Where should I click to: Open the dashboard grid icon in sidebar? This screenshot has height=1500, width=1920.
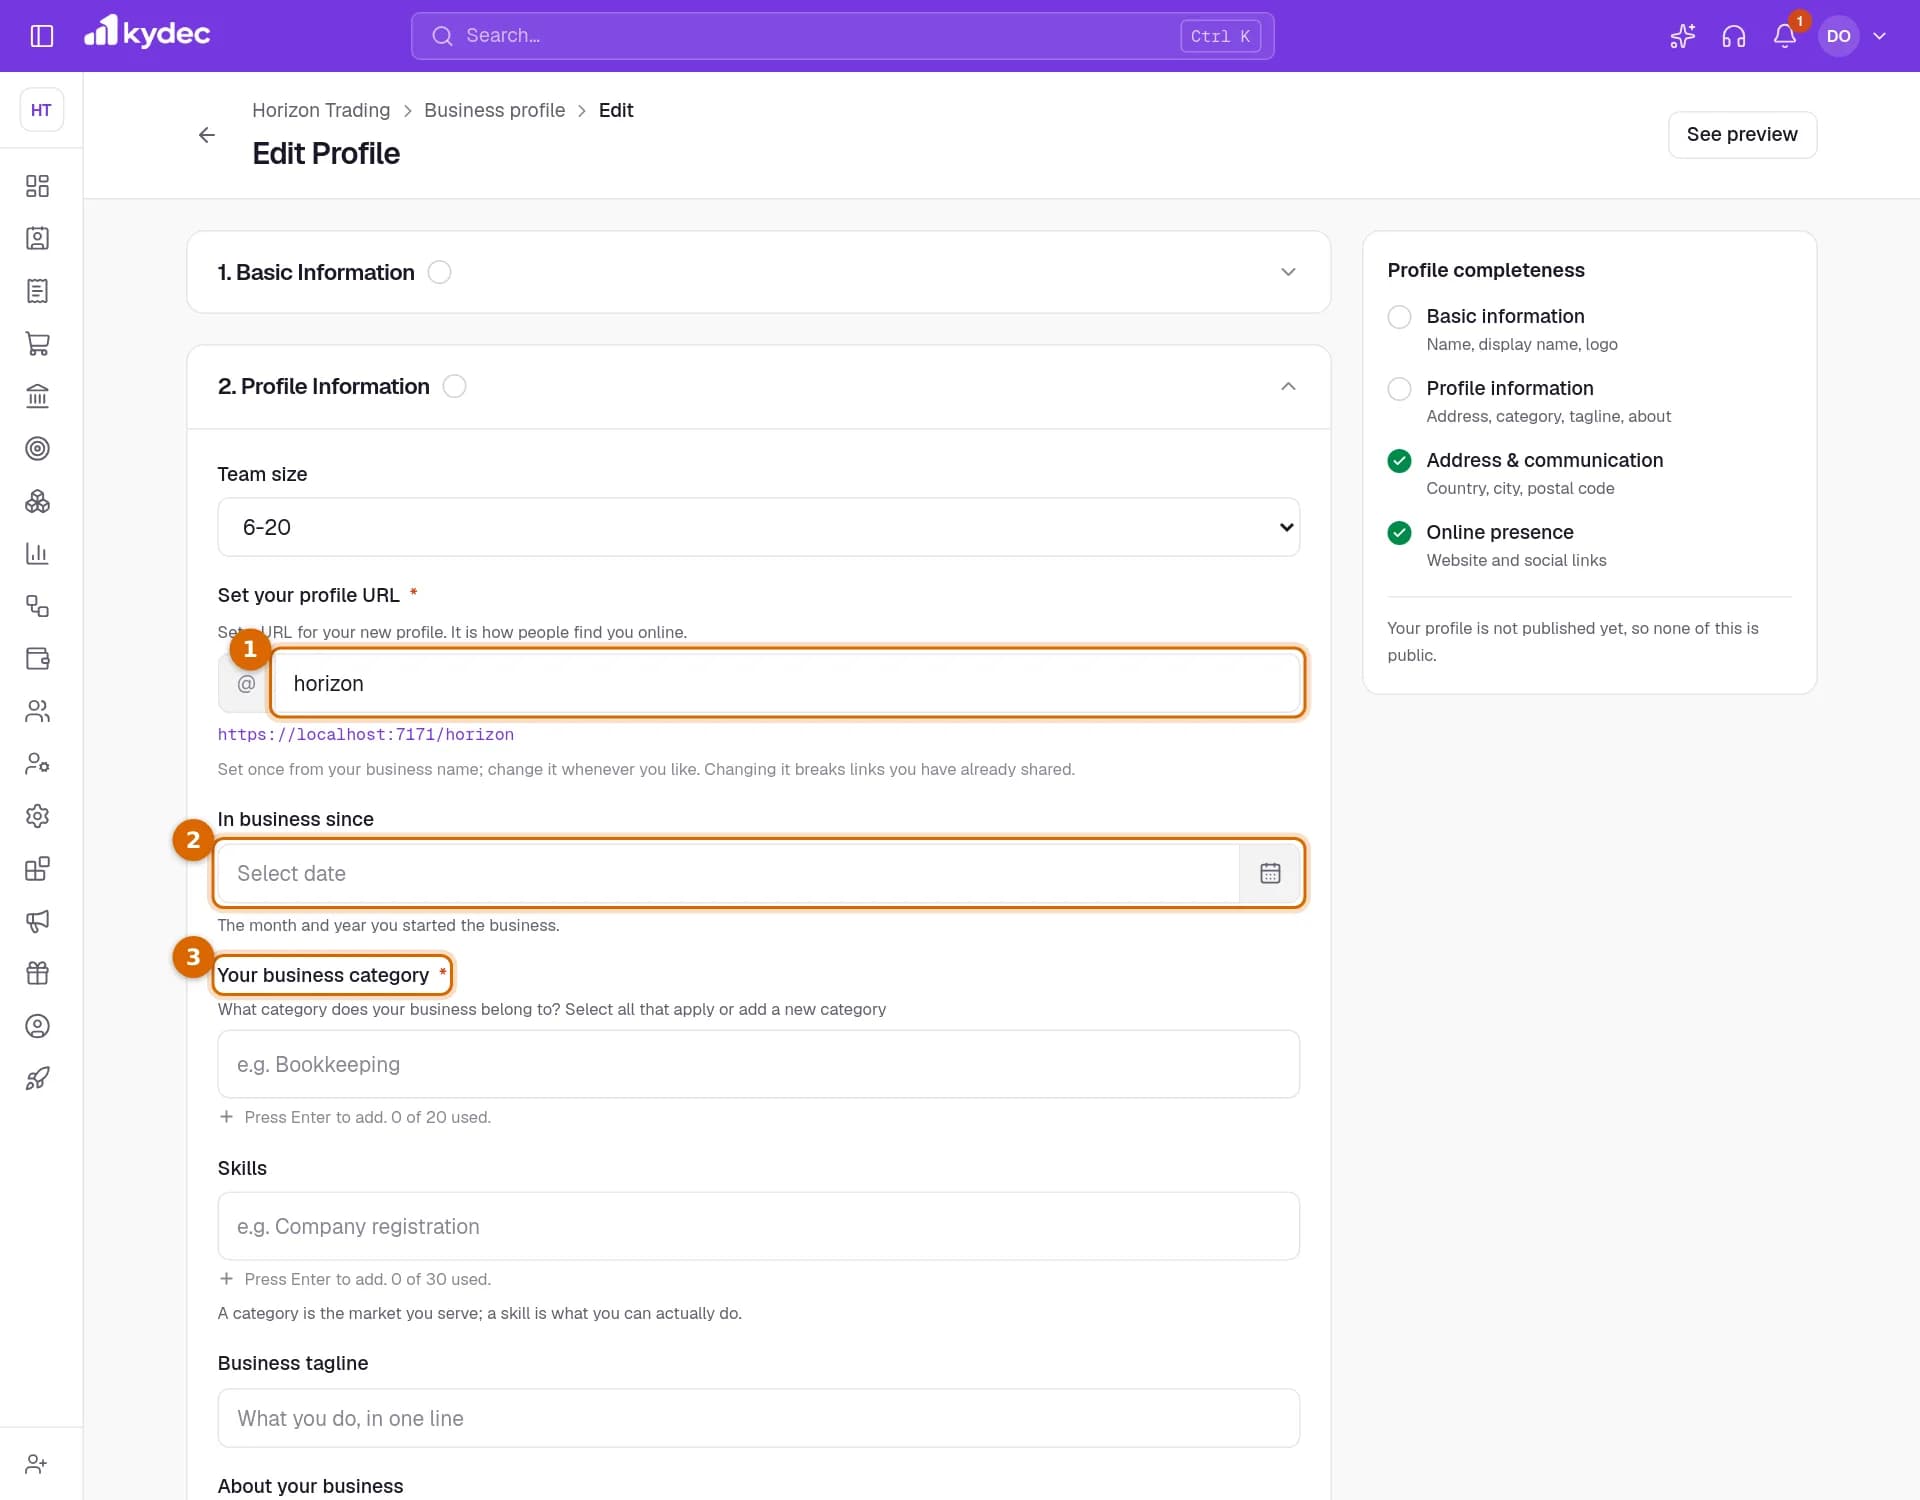37,186
